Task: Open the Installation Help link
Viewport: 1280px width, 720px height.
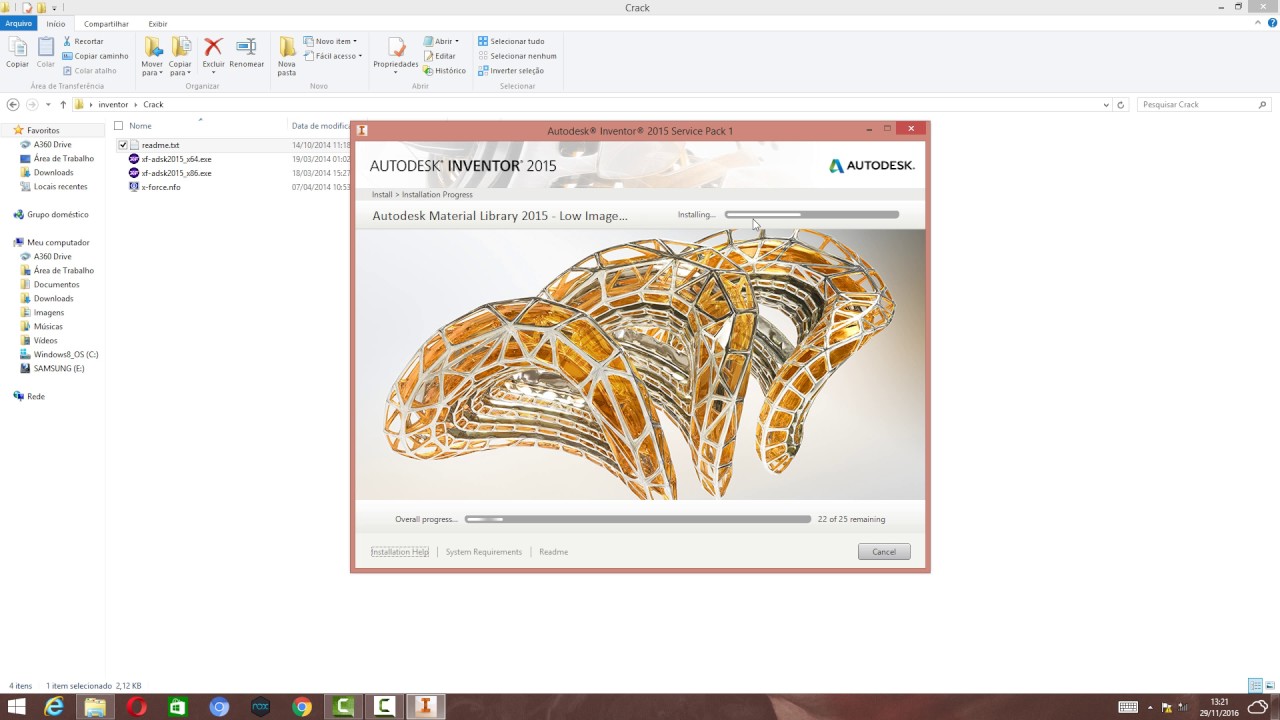Action: (x=400, y=552)
